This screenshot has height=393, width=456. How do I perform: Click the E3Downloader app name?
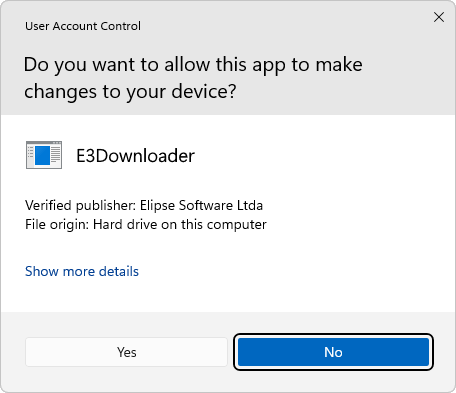tap(135, 156)
